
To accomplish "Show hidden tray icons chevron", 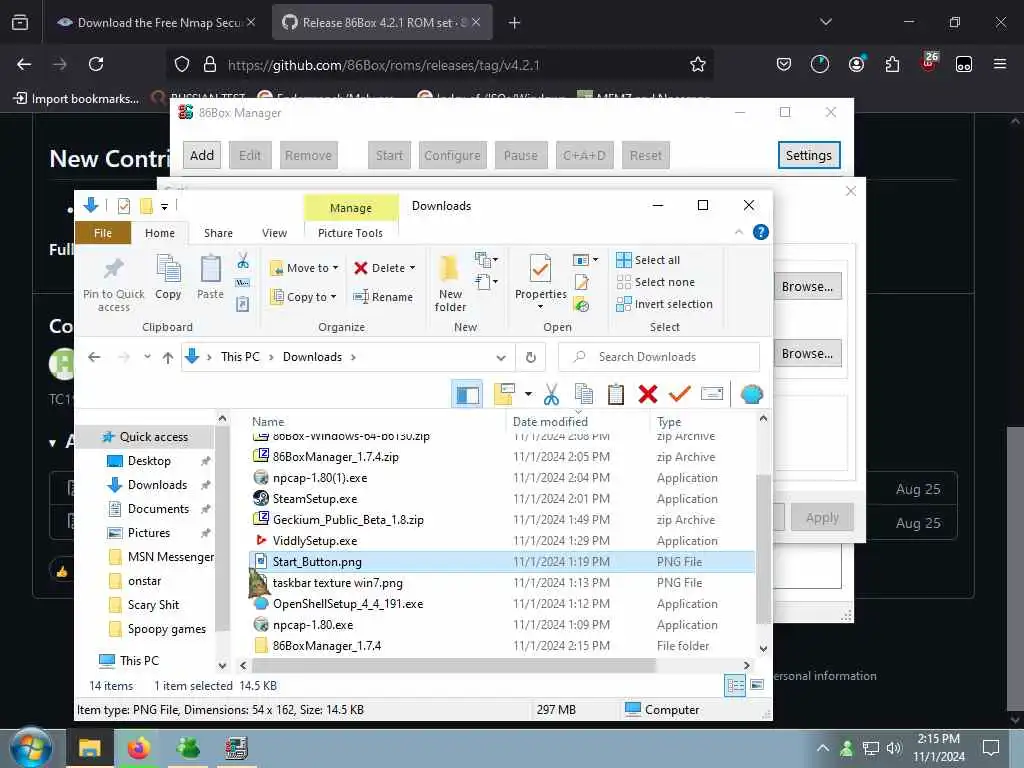I will coord(822,748).
